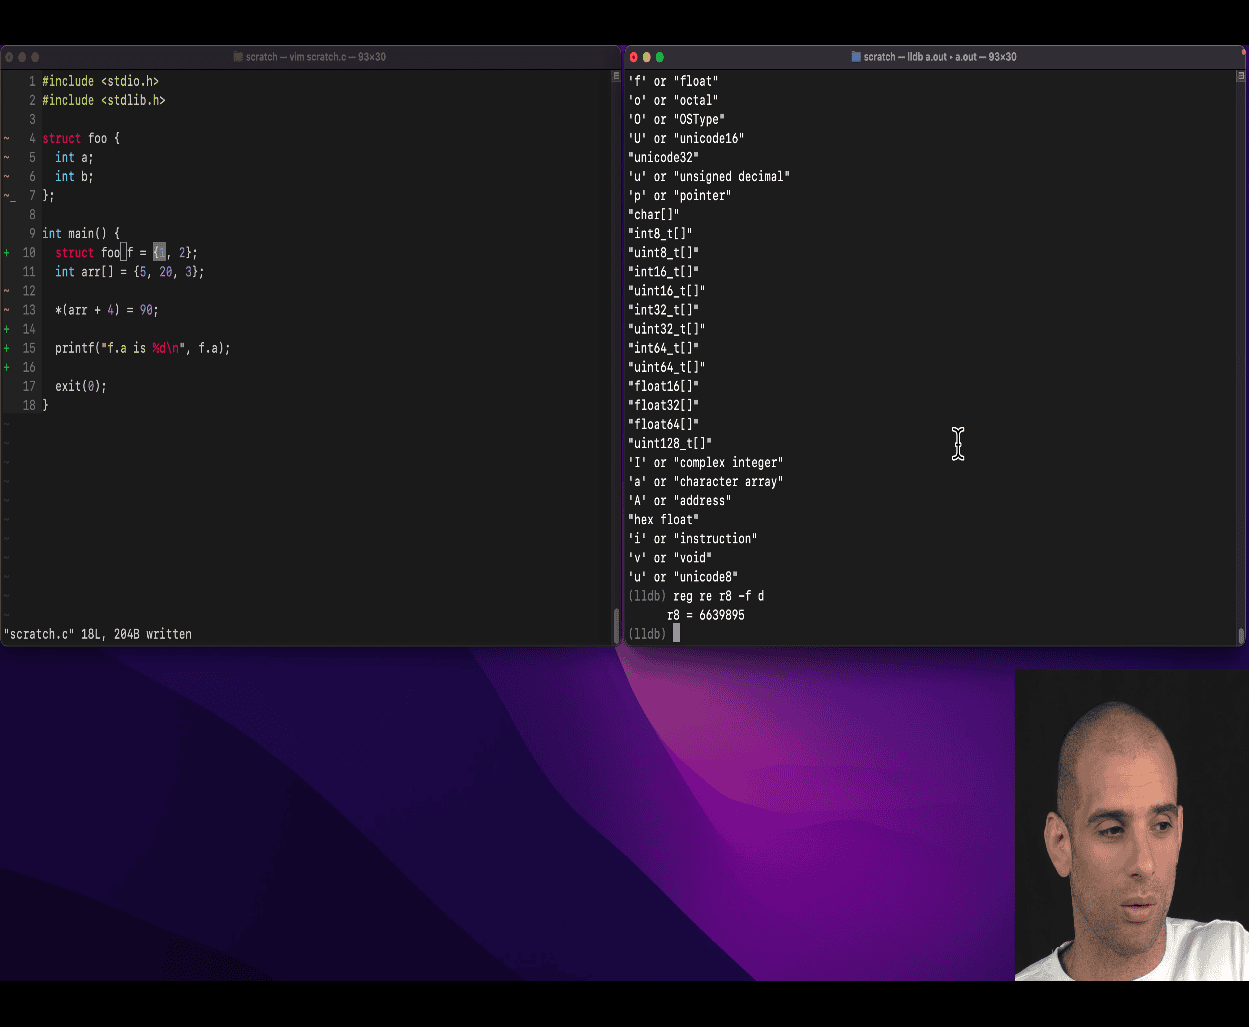Click scroll marker icon atop vim window
This screenshot has width=1249, height=1027.
615,76
